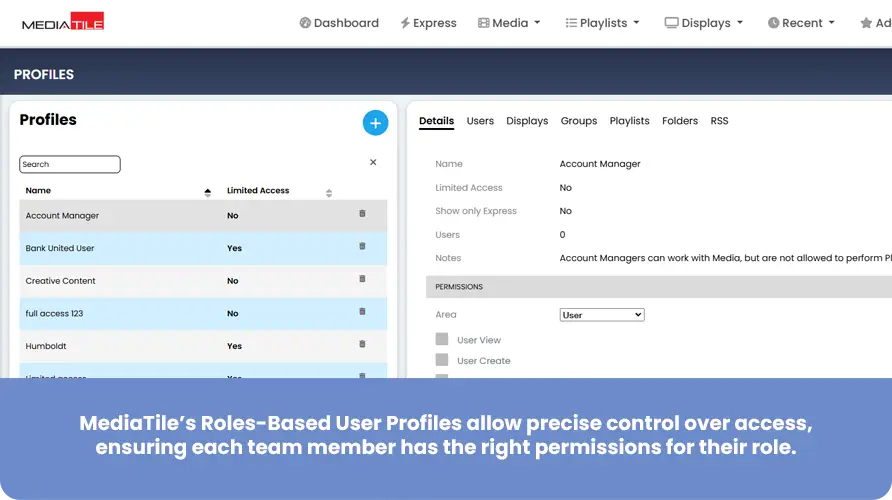This screenshot has height=500, width=892.
Task: Switch to the Folders tab
Action: pos(680,121)
